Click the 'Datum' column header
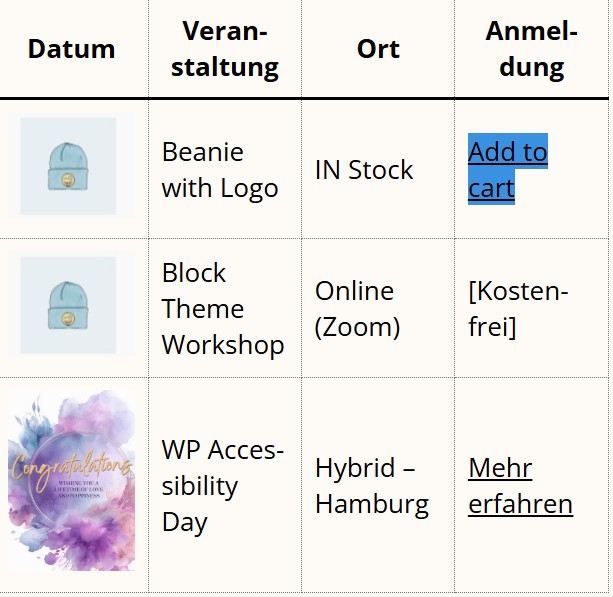This screenshot has height=597, width=613. tap(72, 49)
